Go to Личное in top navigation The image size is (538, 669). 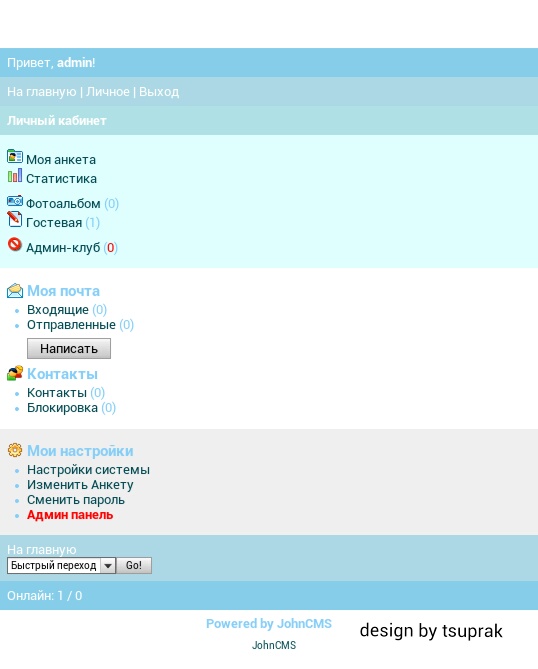pos(108,92)
